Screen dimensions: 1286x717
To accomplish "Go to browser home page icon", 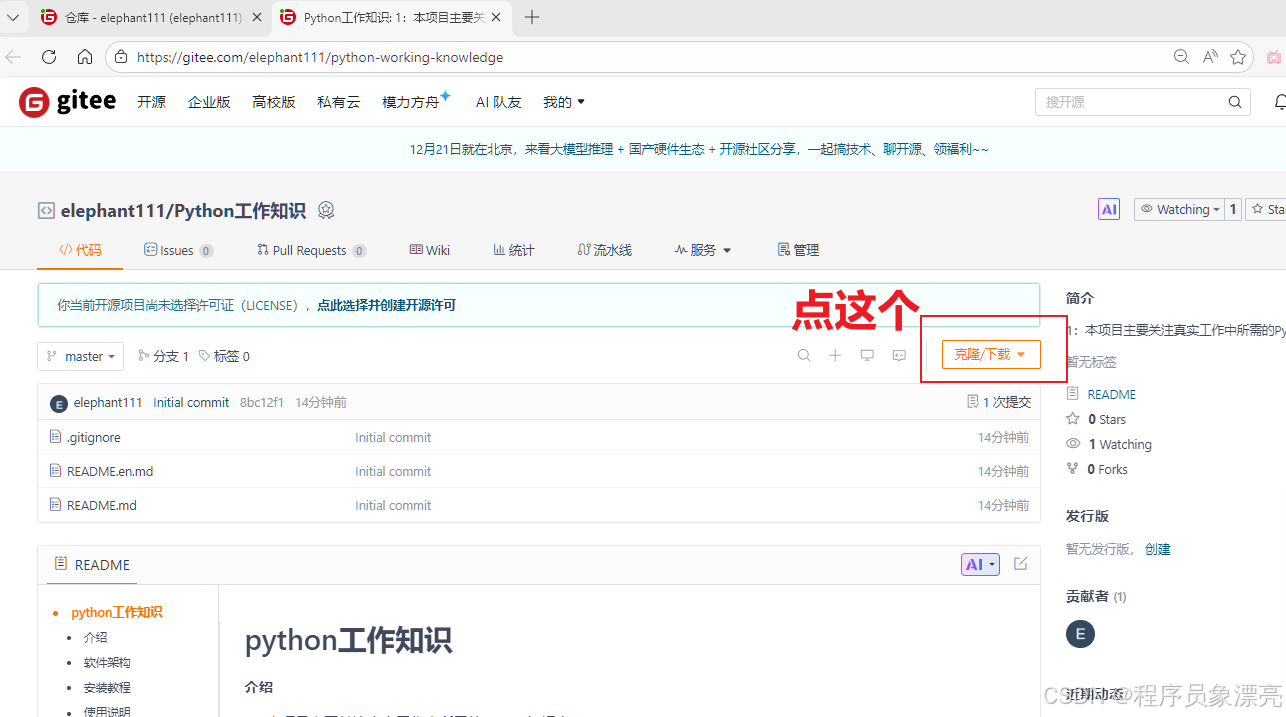I will pyautogui.click(x=85, y=57).
